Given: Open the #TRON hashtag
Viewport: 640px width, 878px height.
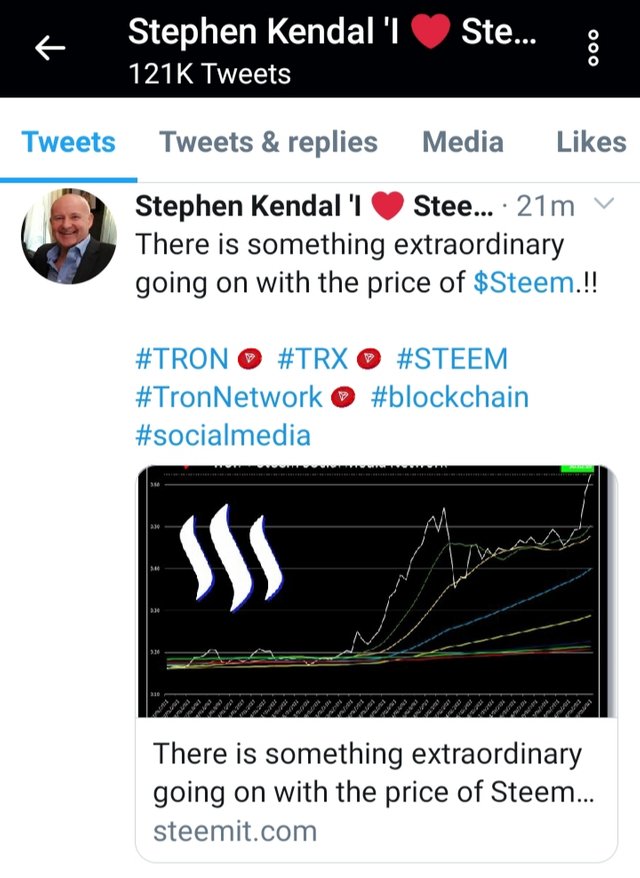Looking at the screenshot, I should (x=182, y=359).
